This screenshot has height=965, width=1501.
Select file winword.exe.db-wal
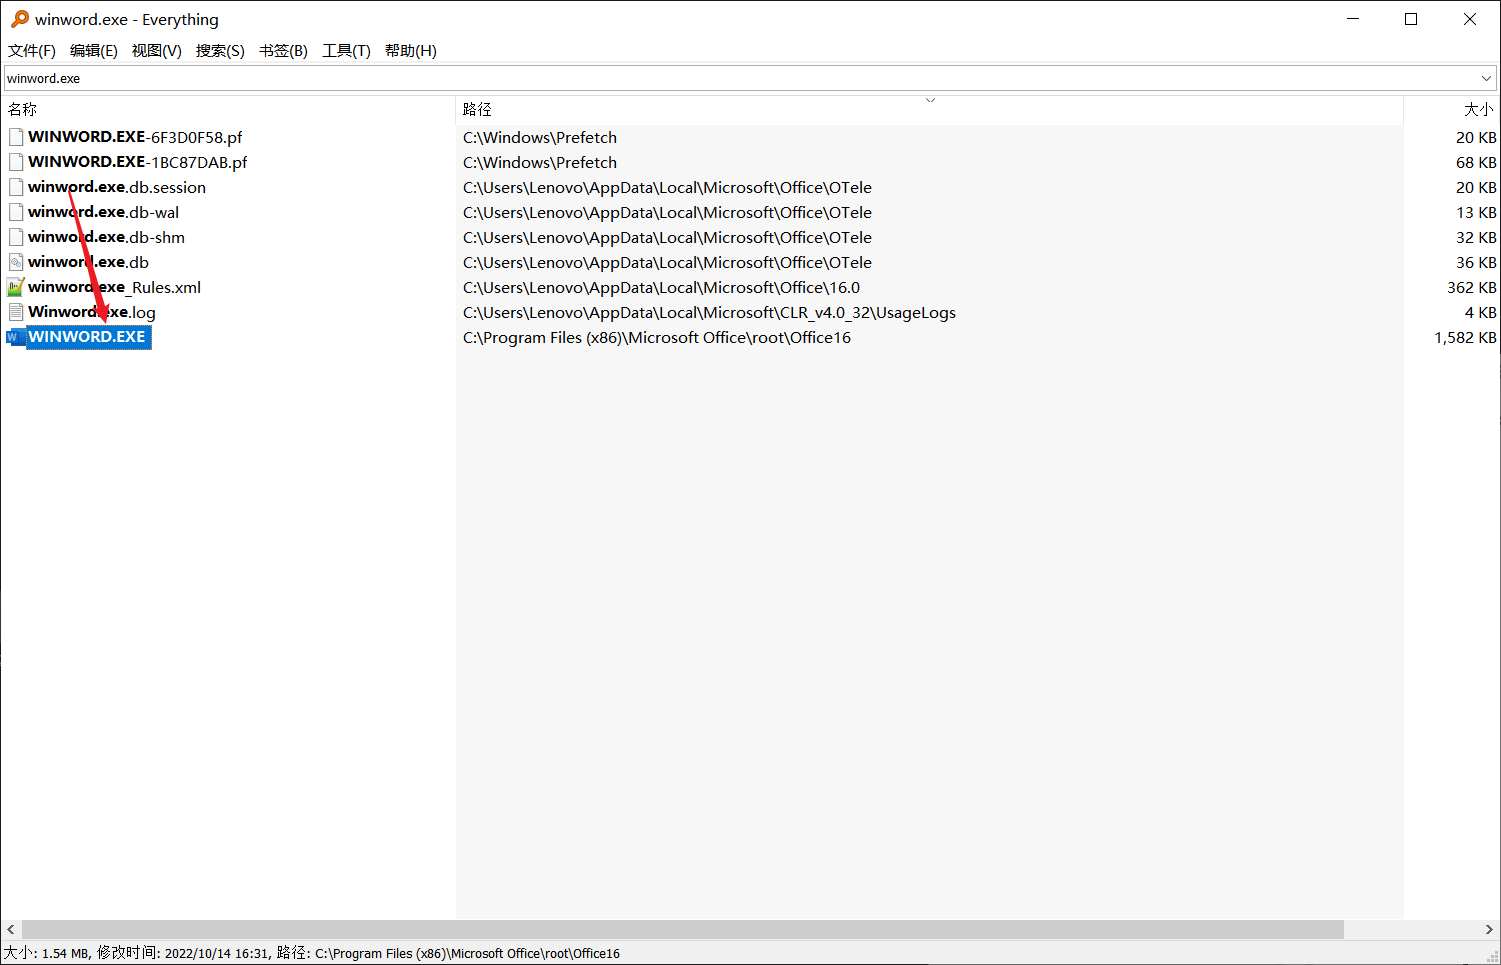tap(104, 212)
